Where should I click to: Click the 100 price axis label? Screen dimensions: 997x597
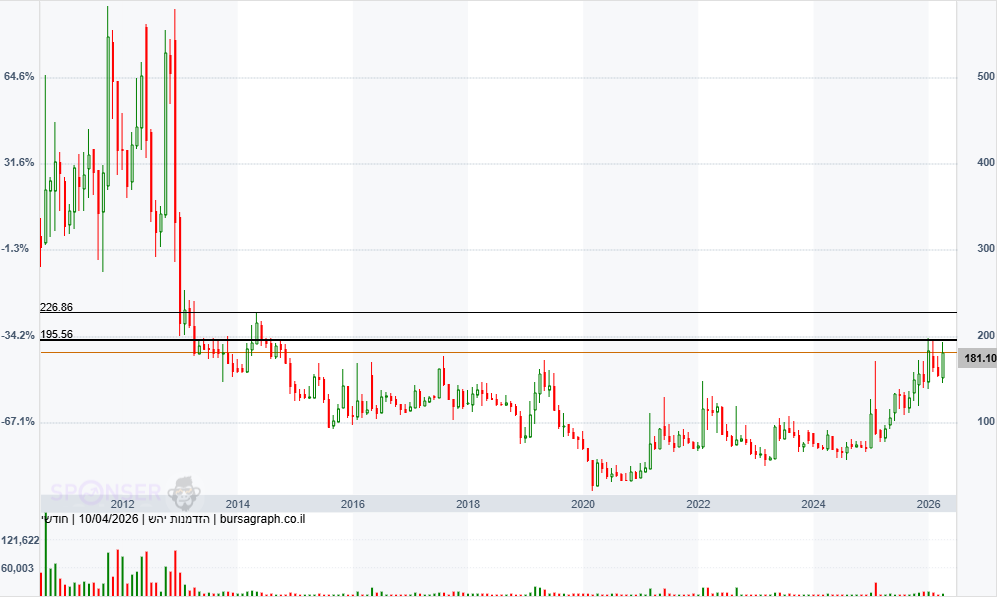point(986,422)
